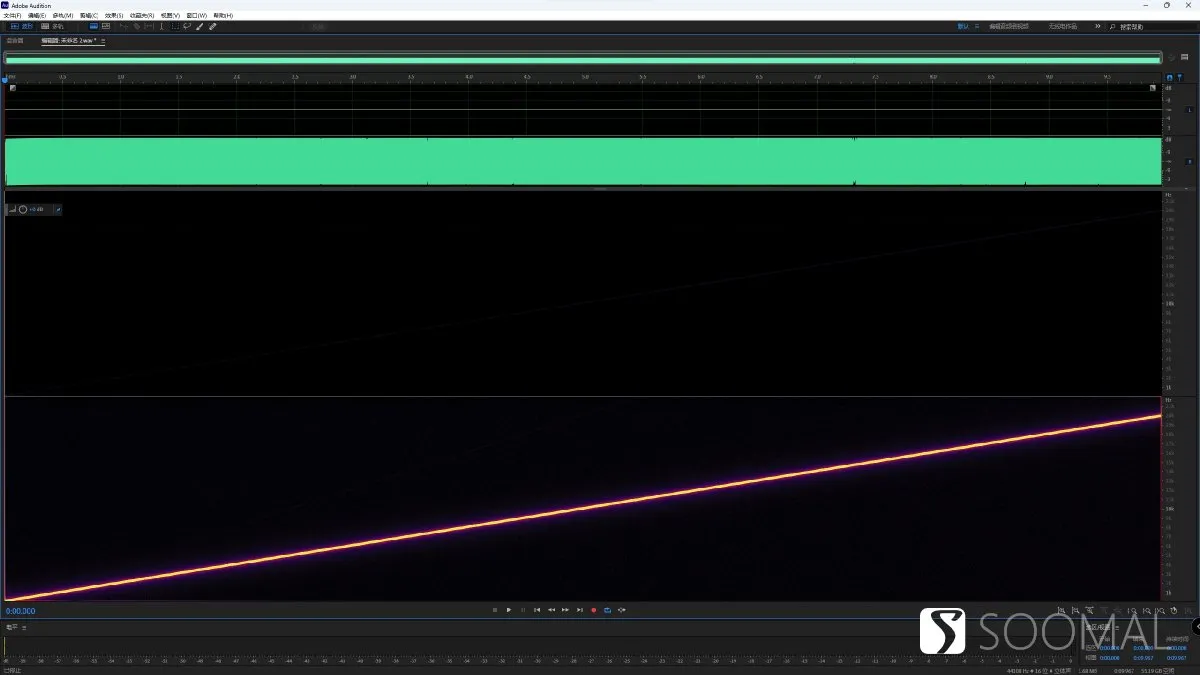Open the selection/view panel menu
The height and width of the screenshot is (675, 1200).
click(x=1115, y=628)
